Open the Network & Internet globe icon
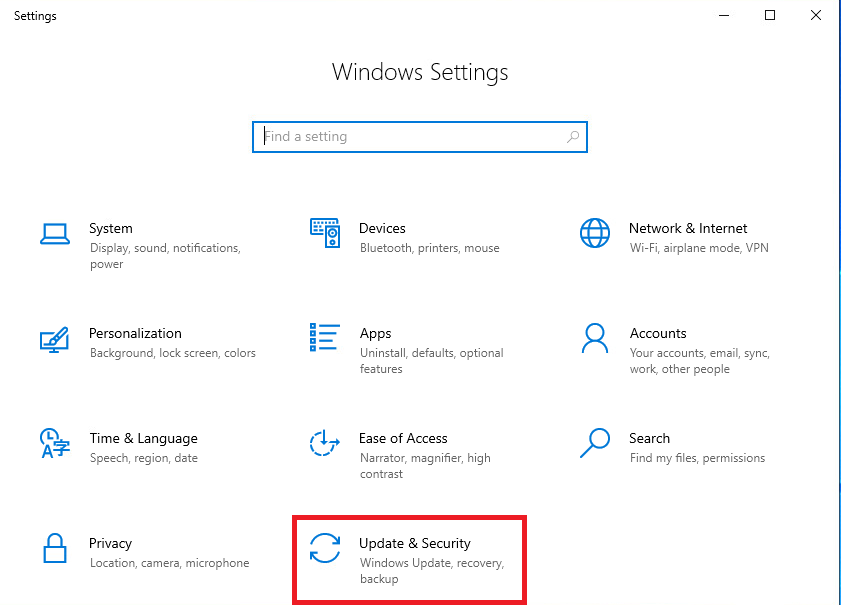Viewport: 841px width, 605px height. pyautogui.click(x=595, y=233)
